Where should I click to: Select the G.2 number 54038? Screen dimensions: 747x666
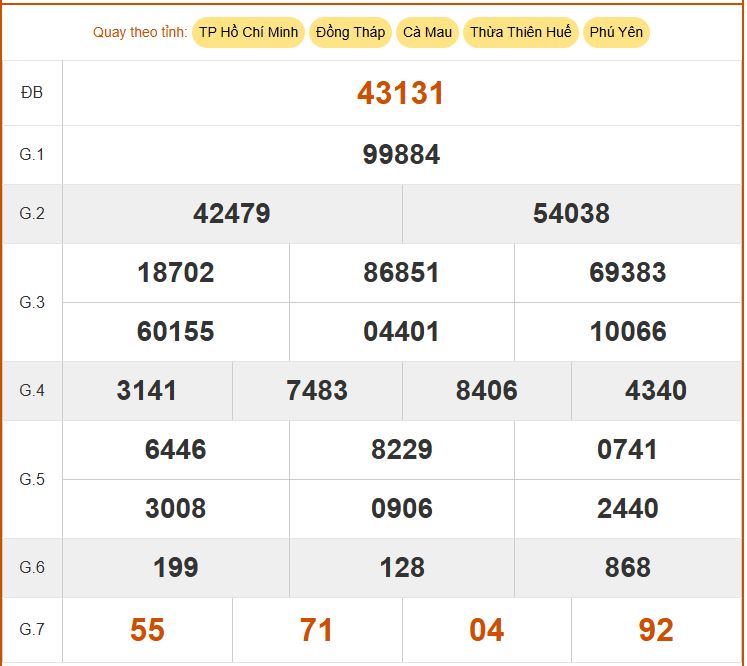coord(571,214)
